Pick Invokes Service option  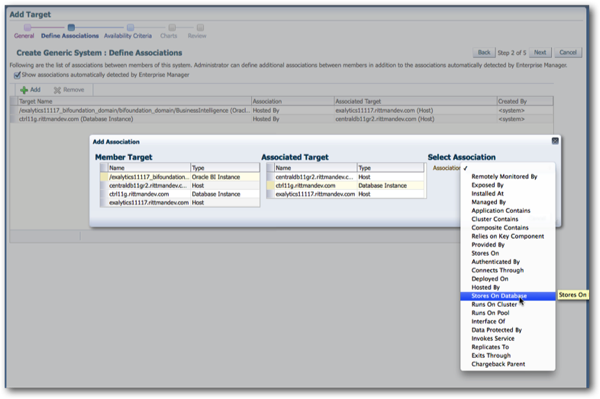point(508,339)
